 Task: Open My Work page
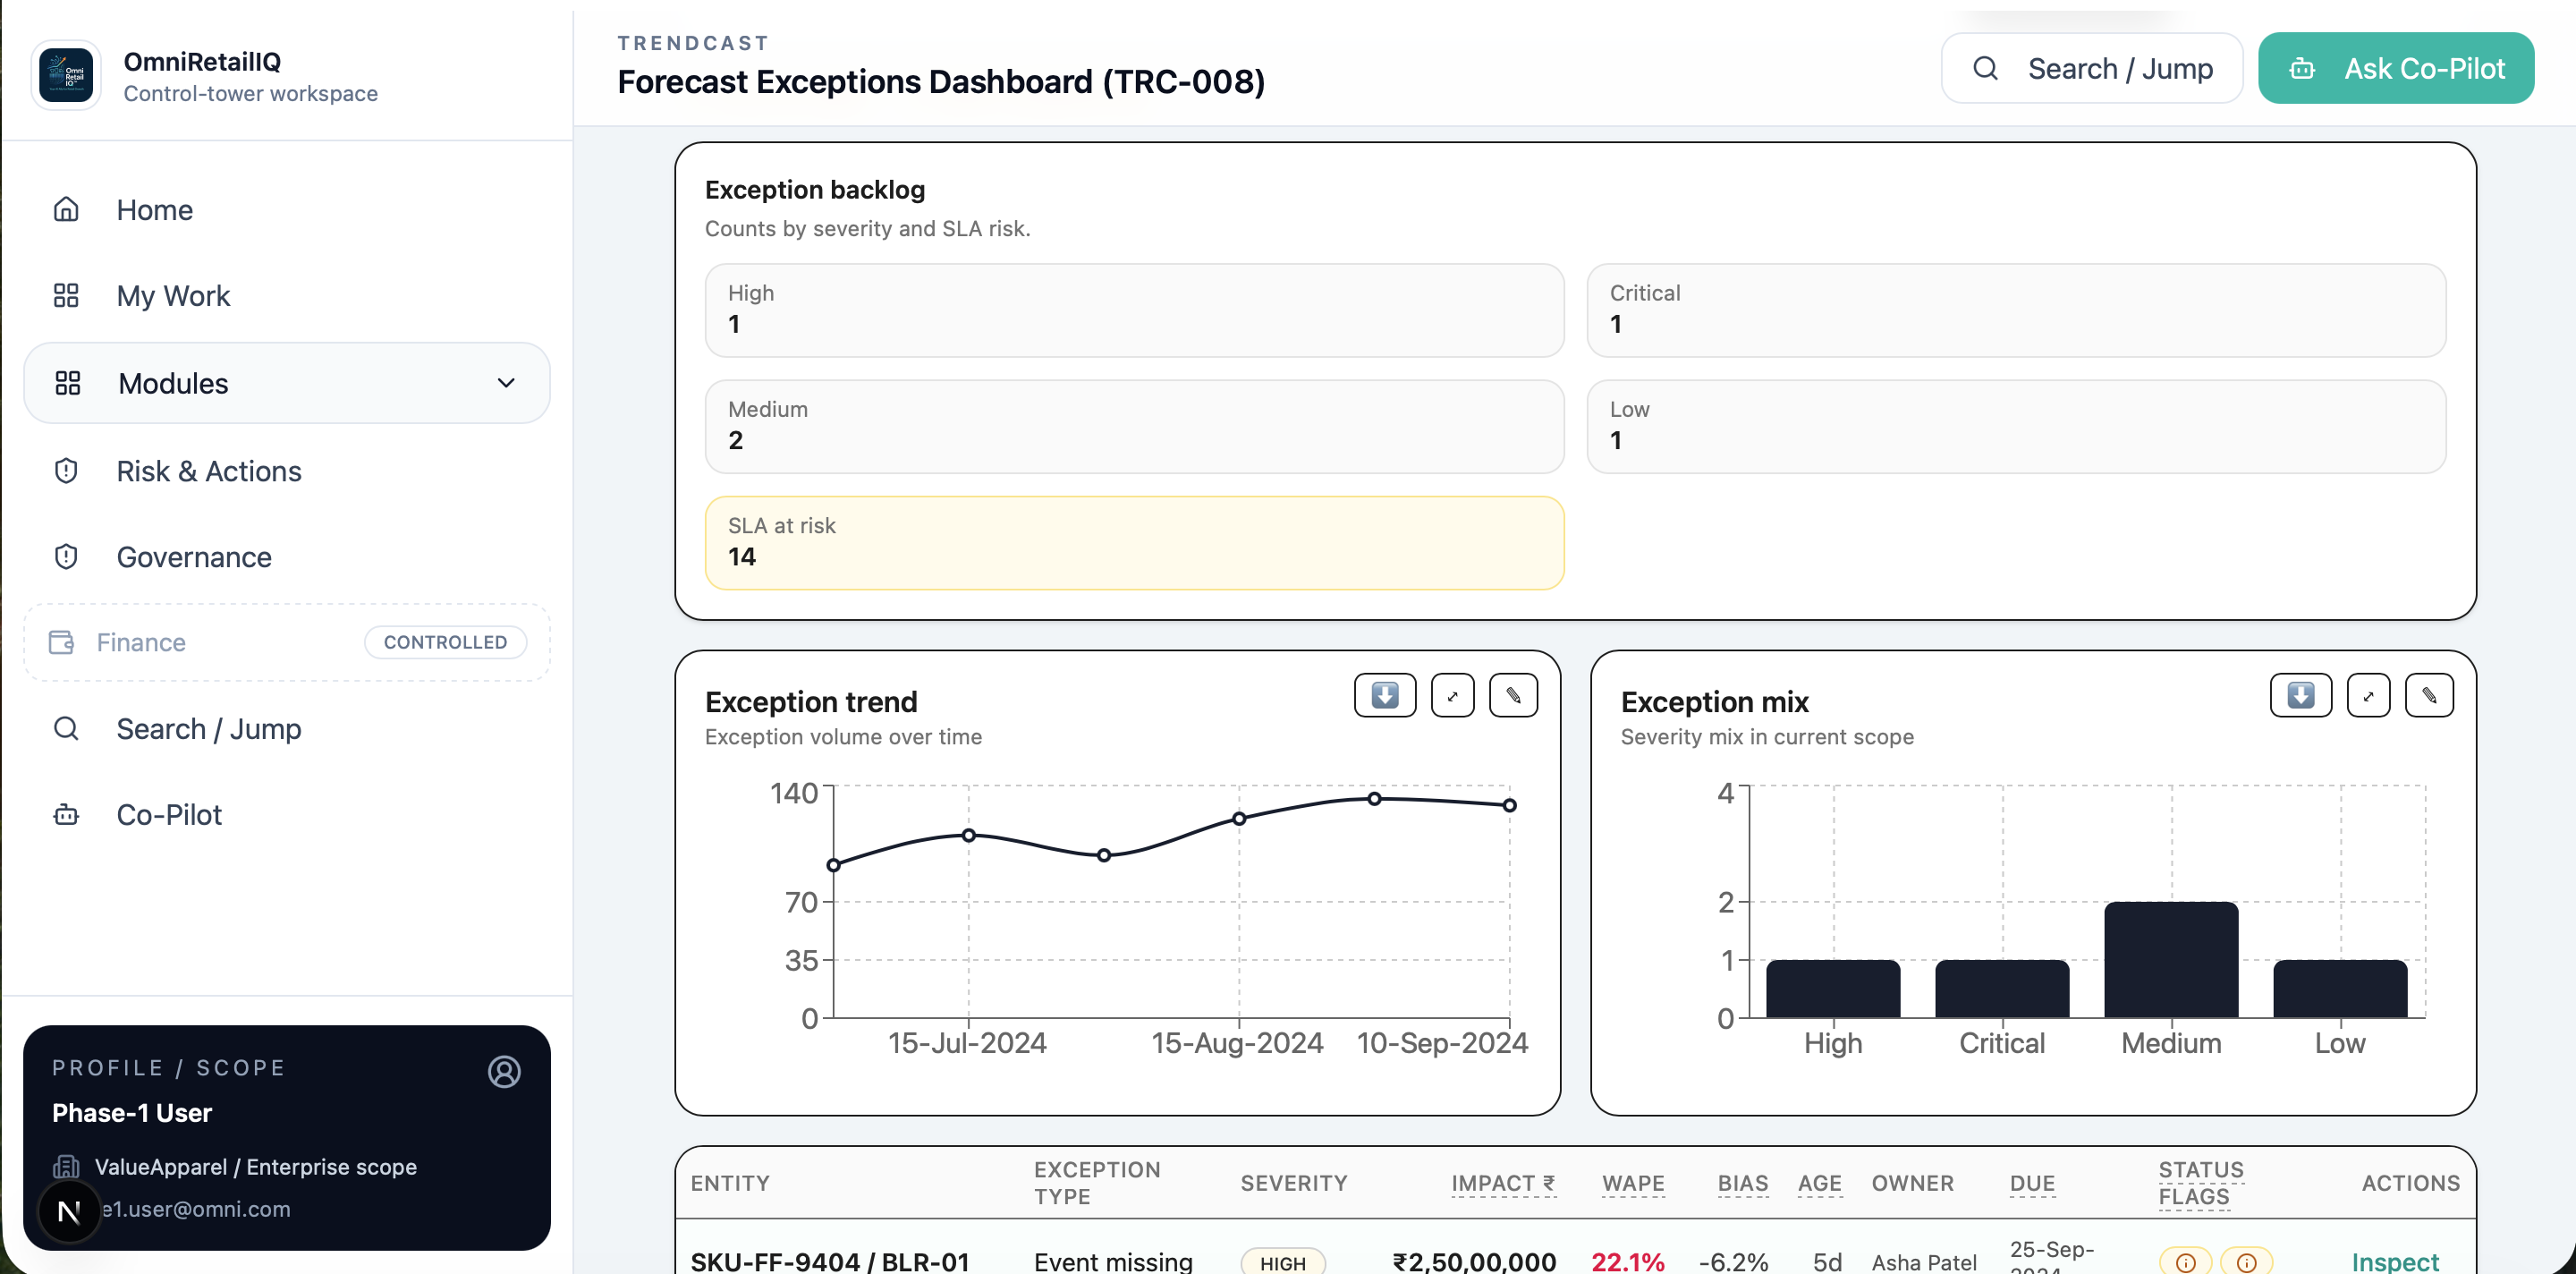pos(173,296)
